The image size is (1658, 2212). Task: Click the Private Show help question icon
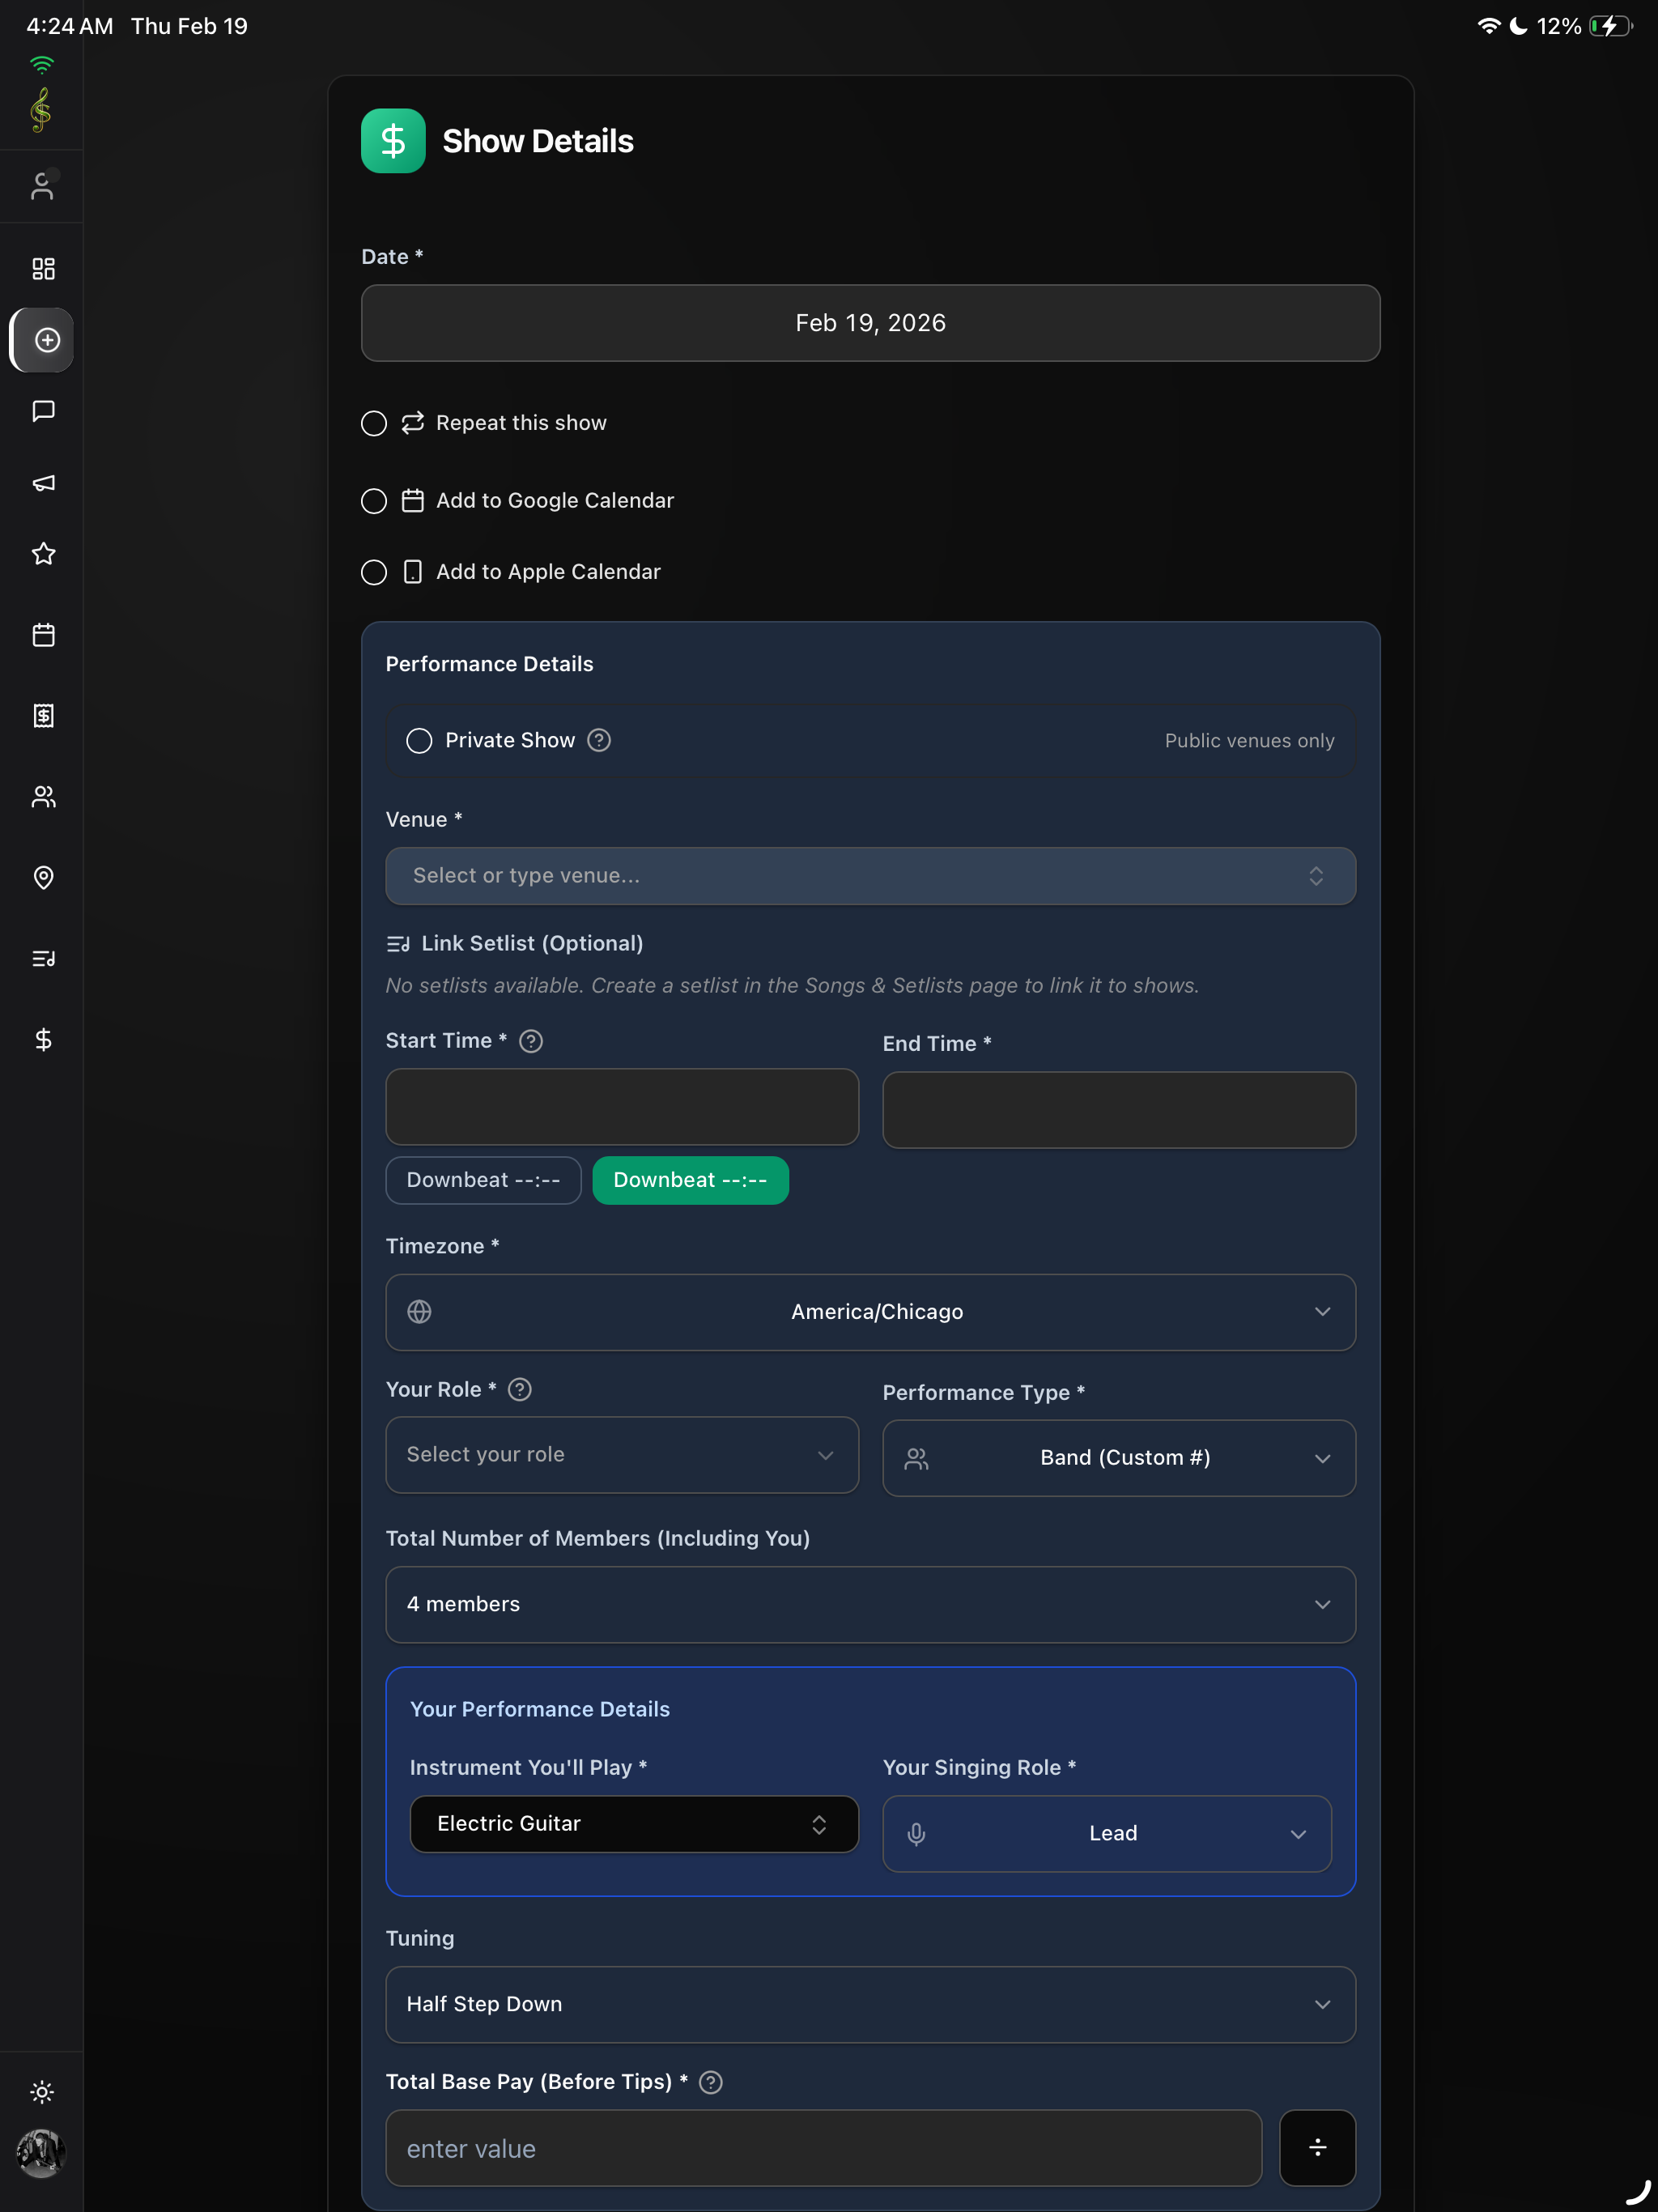coord(599,740)
